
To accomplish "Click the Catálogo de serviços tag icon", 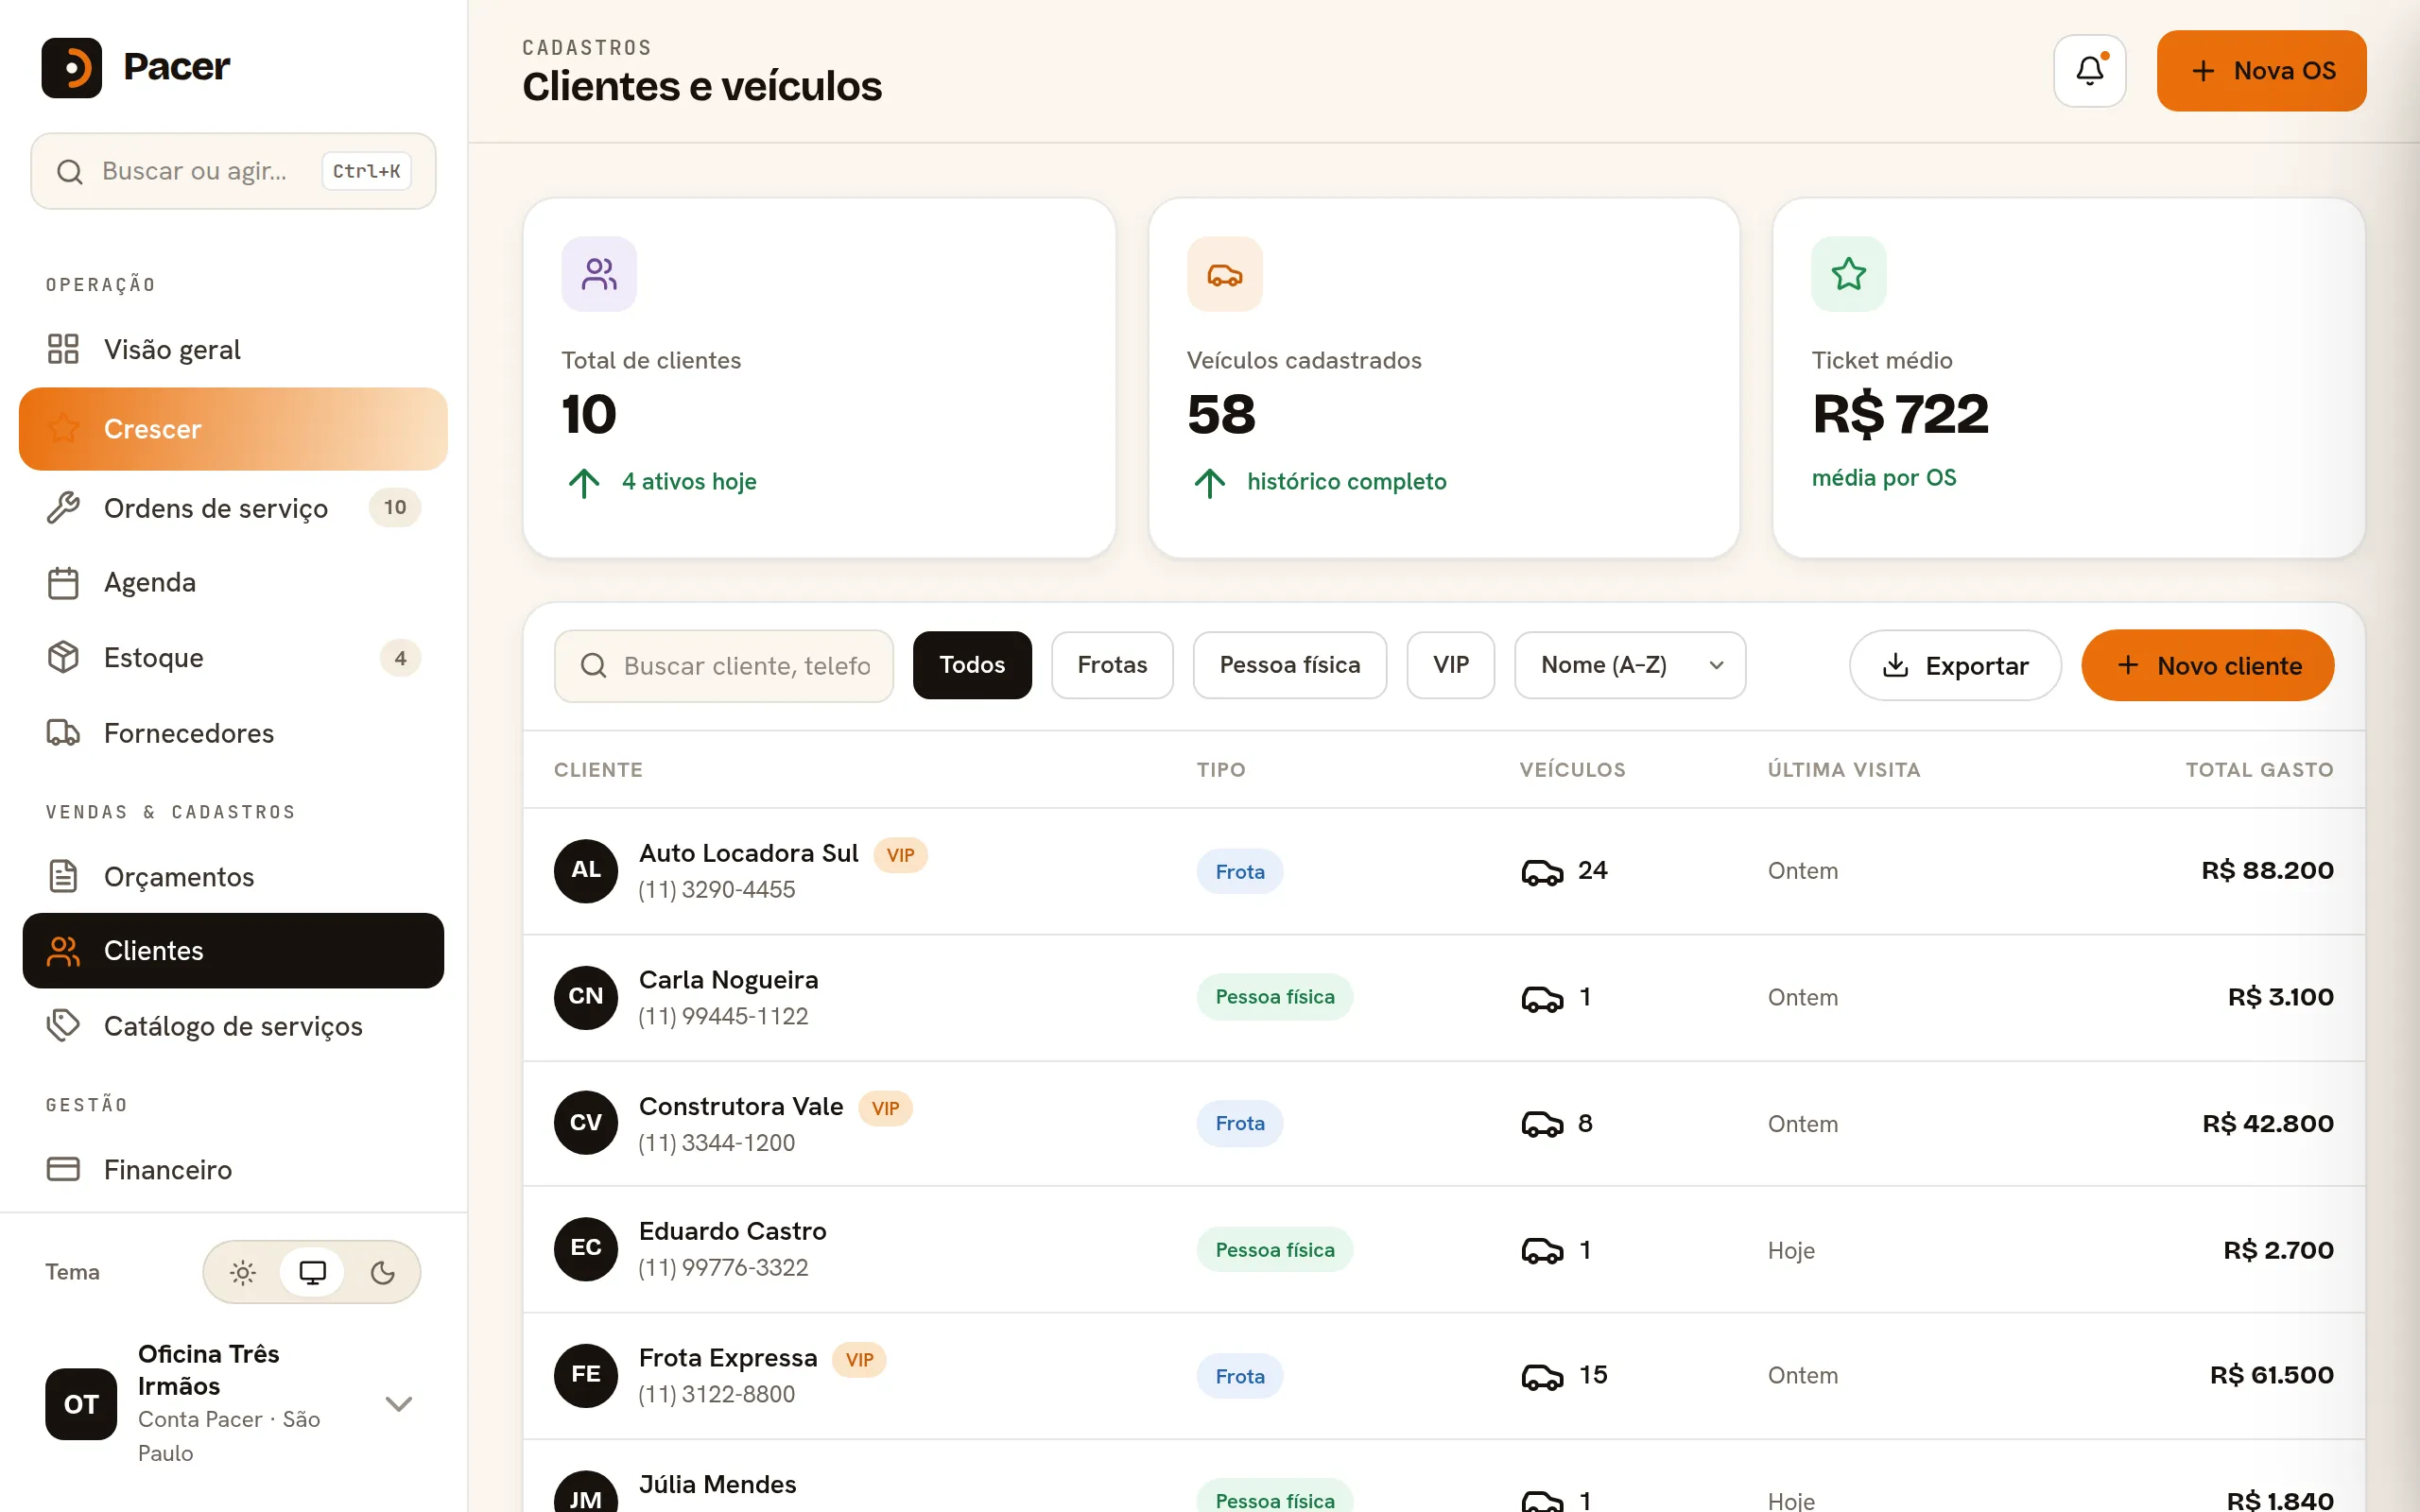I will point(63,1025).
